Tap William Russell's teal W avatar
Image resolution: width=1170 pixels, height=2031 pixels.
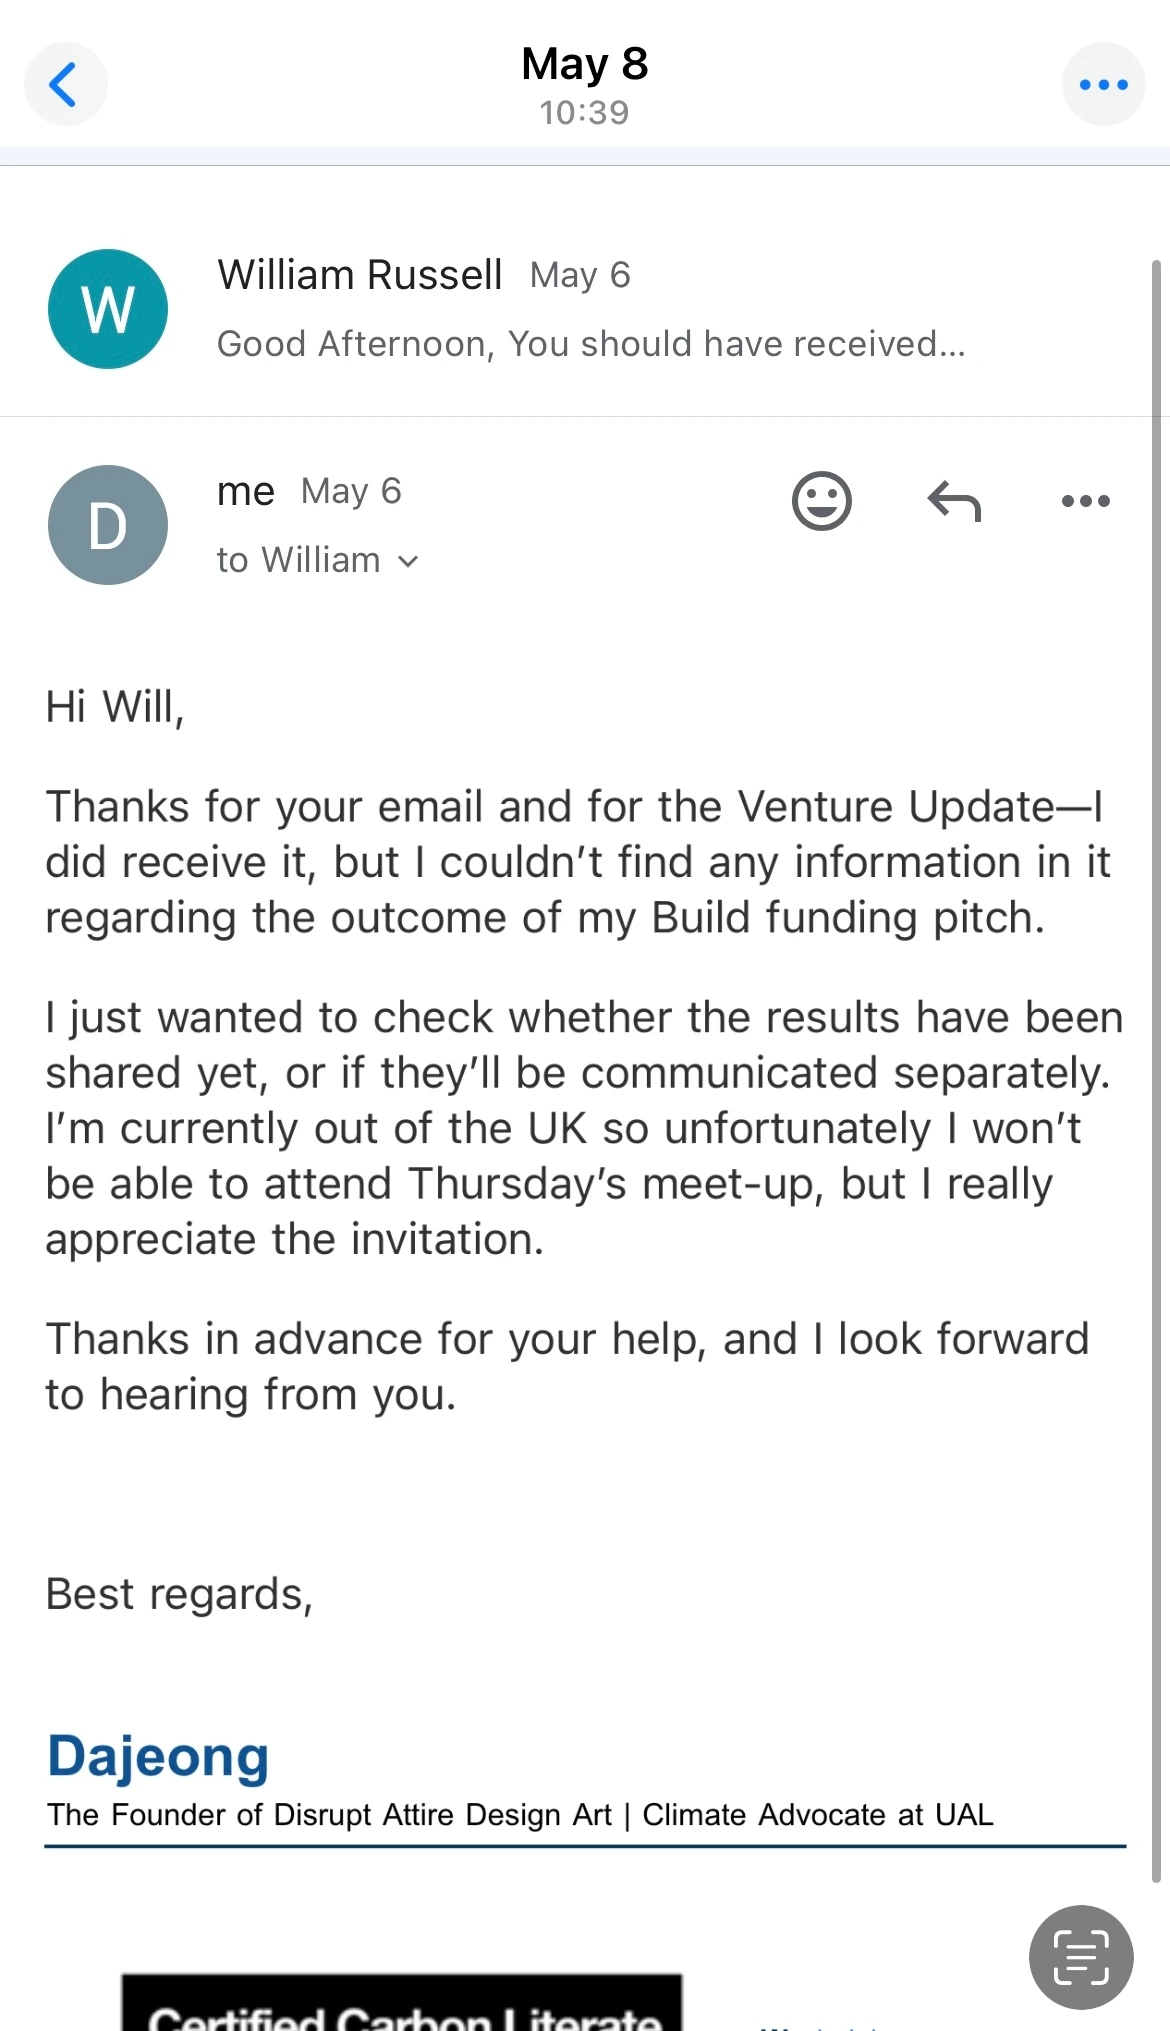tap(108, 309)
